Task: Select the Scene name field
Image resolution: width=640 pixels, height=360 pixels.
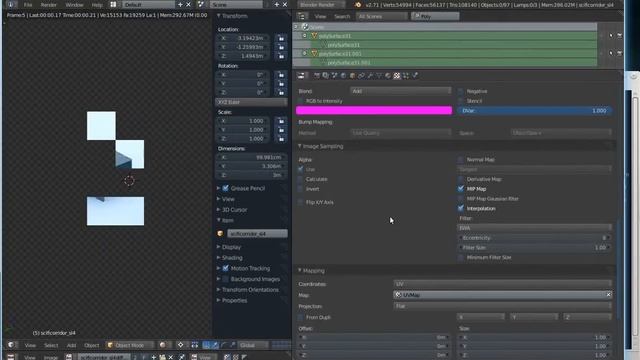Action: pos(236,4)
